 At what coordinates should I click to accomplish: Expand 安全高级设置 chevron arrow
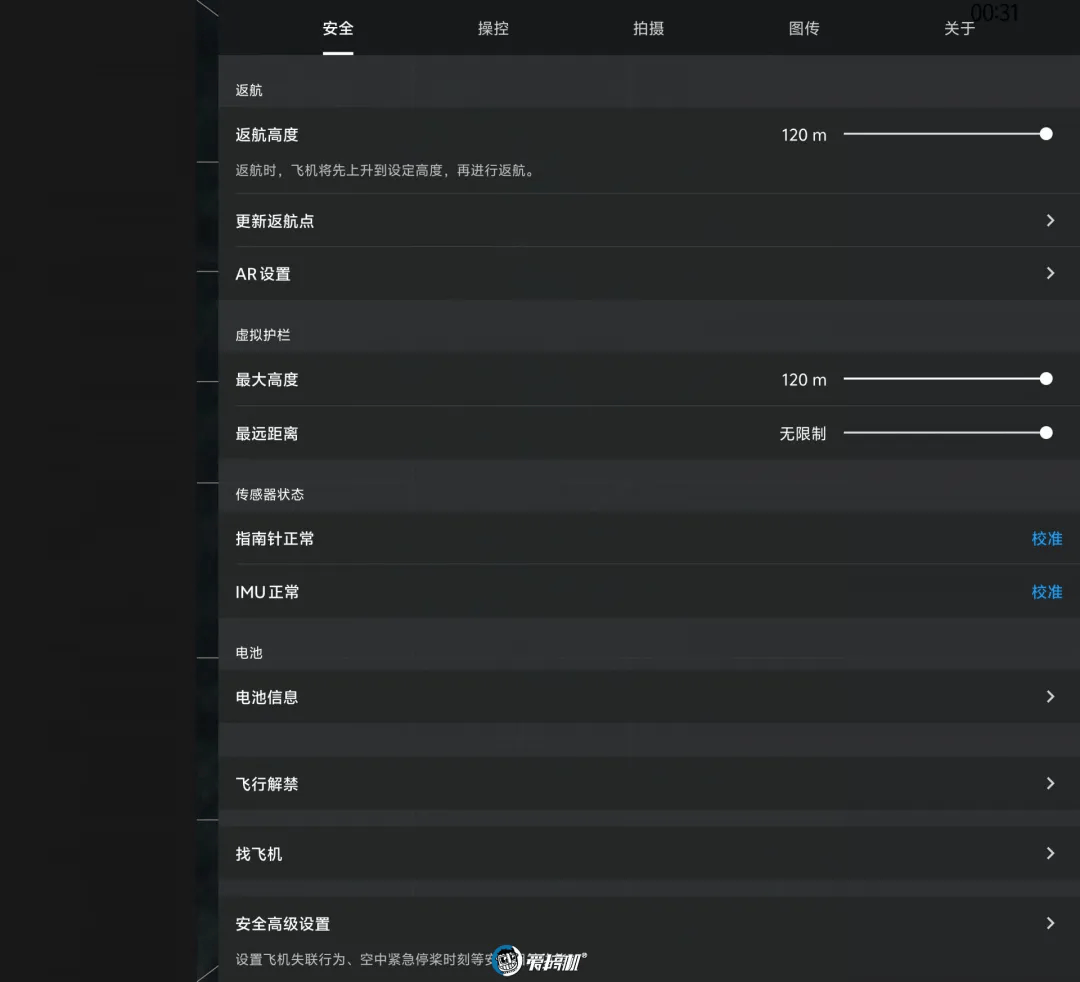[x=1050, y=923]
